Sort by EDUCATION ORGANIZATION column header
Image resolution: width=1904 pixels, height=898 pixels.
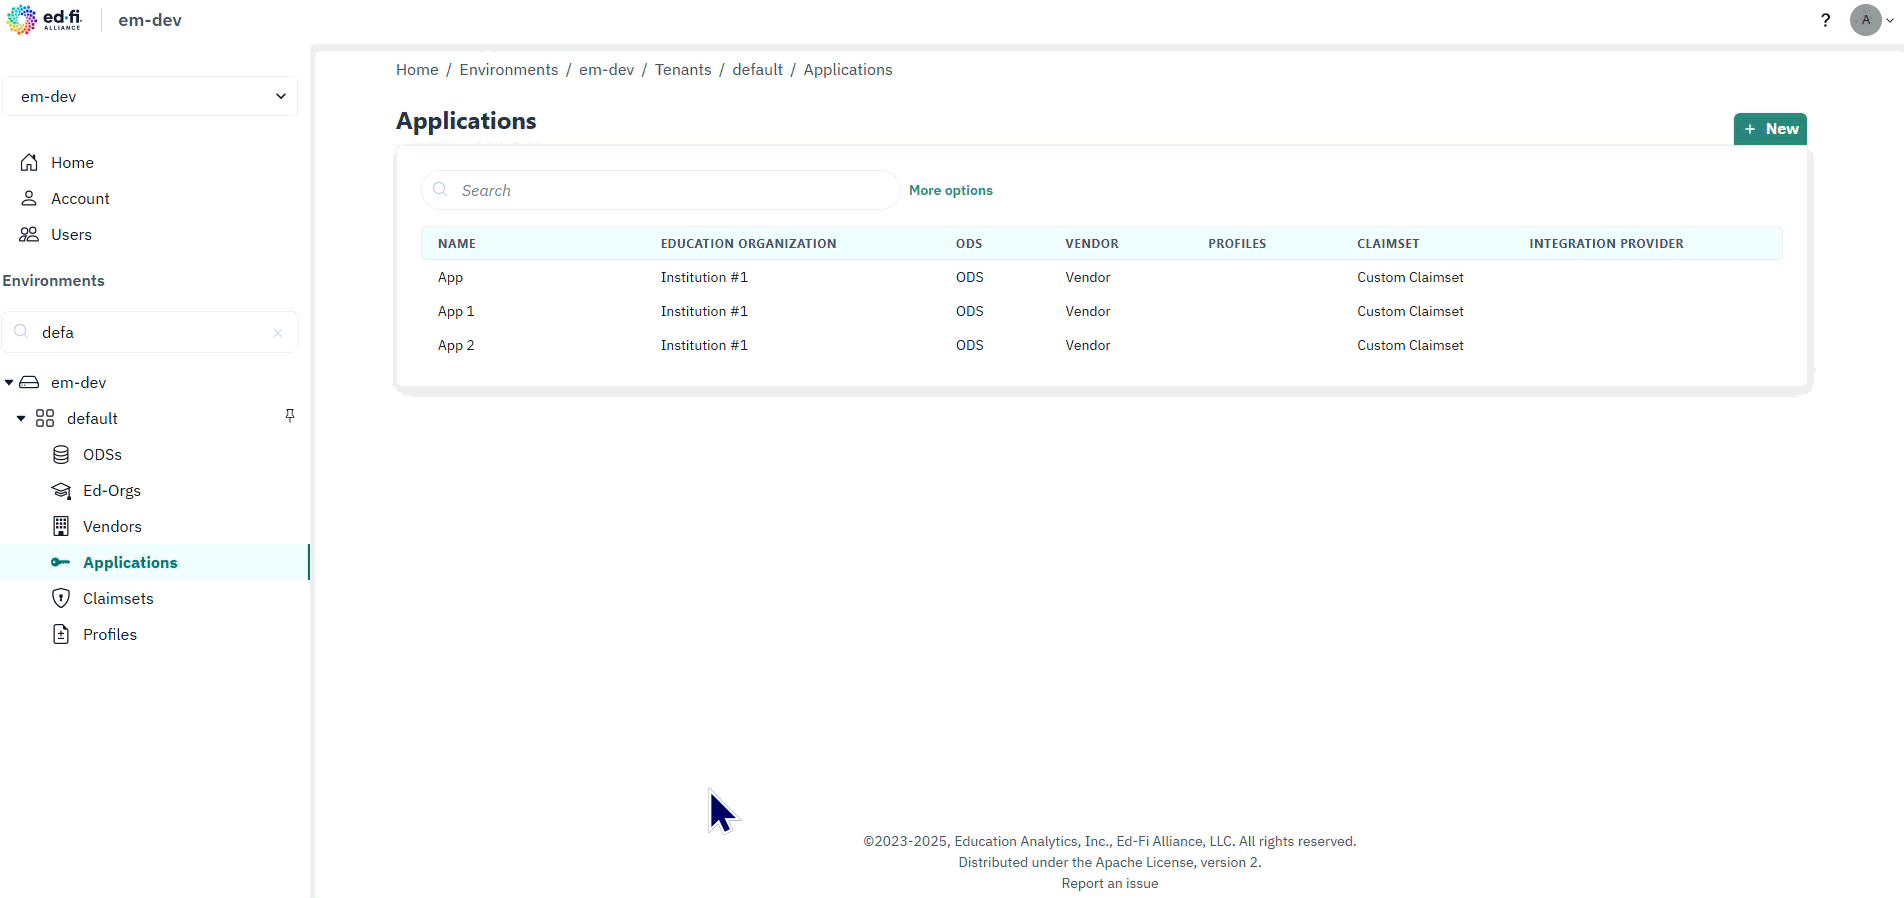pyautogui.click(x=748, y=243)
